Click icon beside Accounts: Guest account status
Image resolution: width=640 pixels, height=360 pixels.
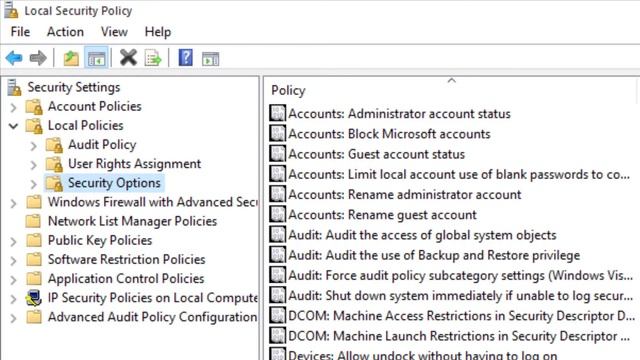[278, 153]
